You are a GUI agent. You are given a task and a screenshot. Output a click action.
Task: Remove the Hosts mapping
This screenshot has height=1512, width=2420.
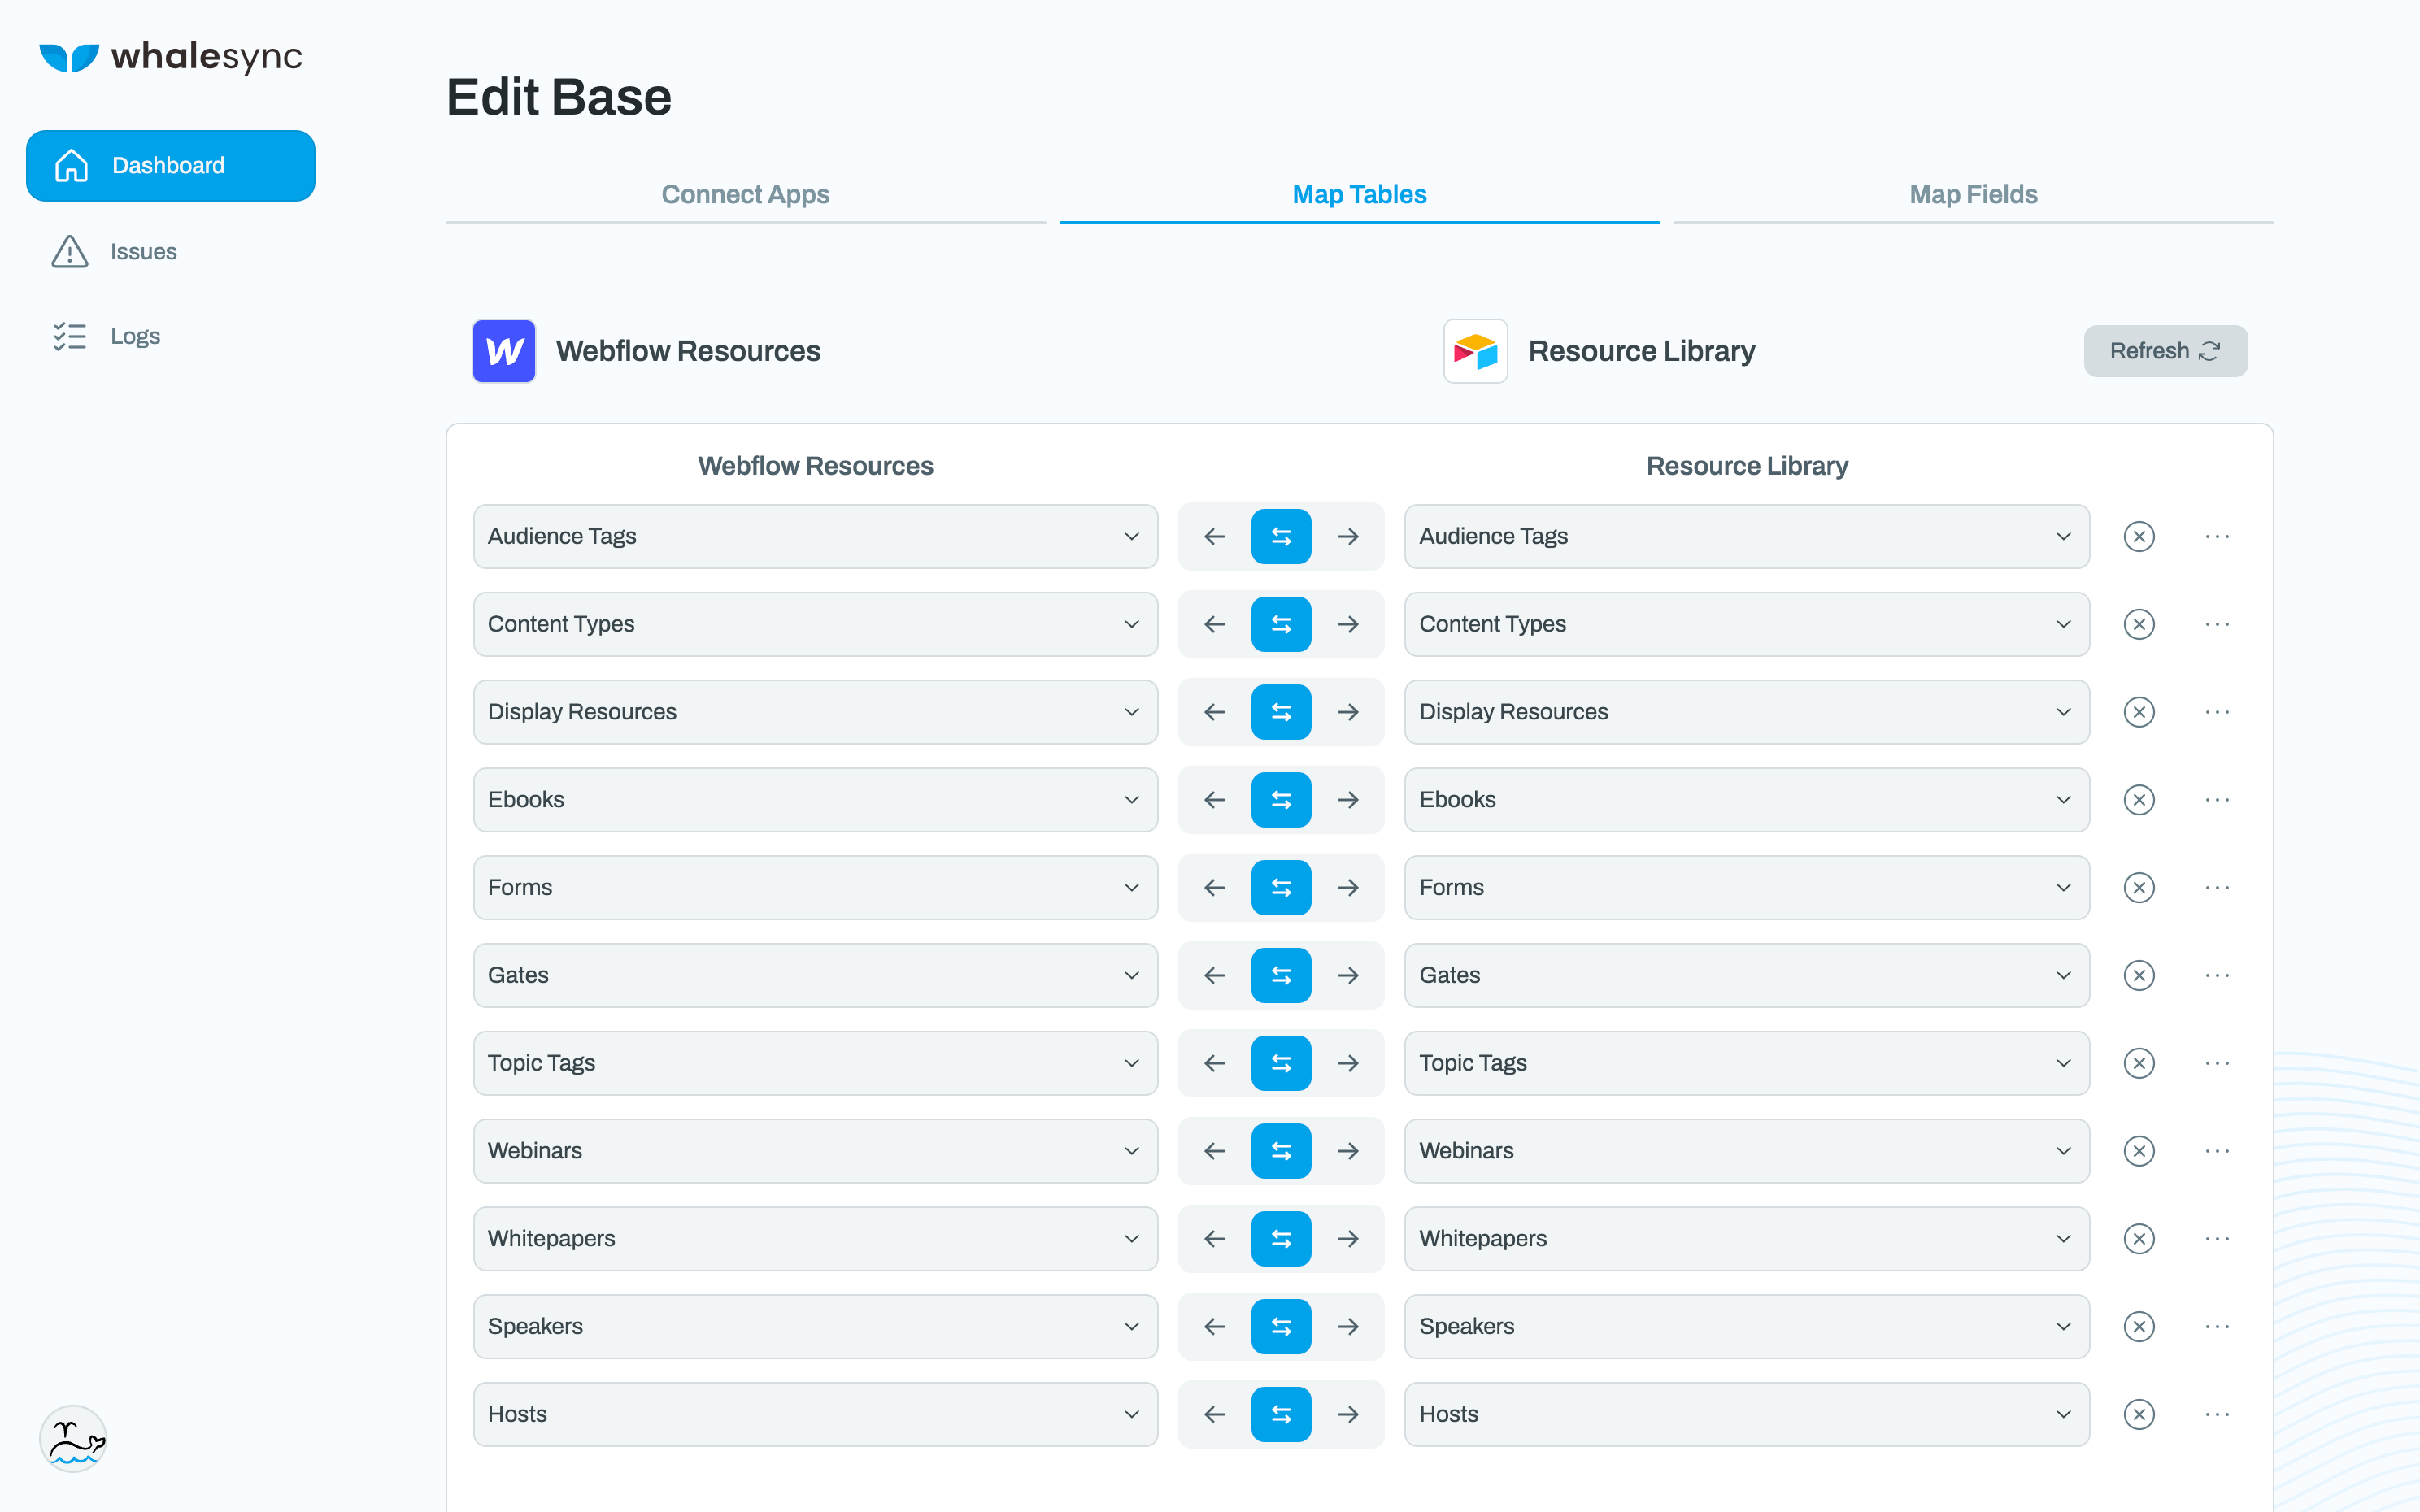2139,1414
